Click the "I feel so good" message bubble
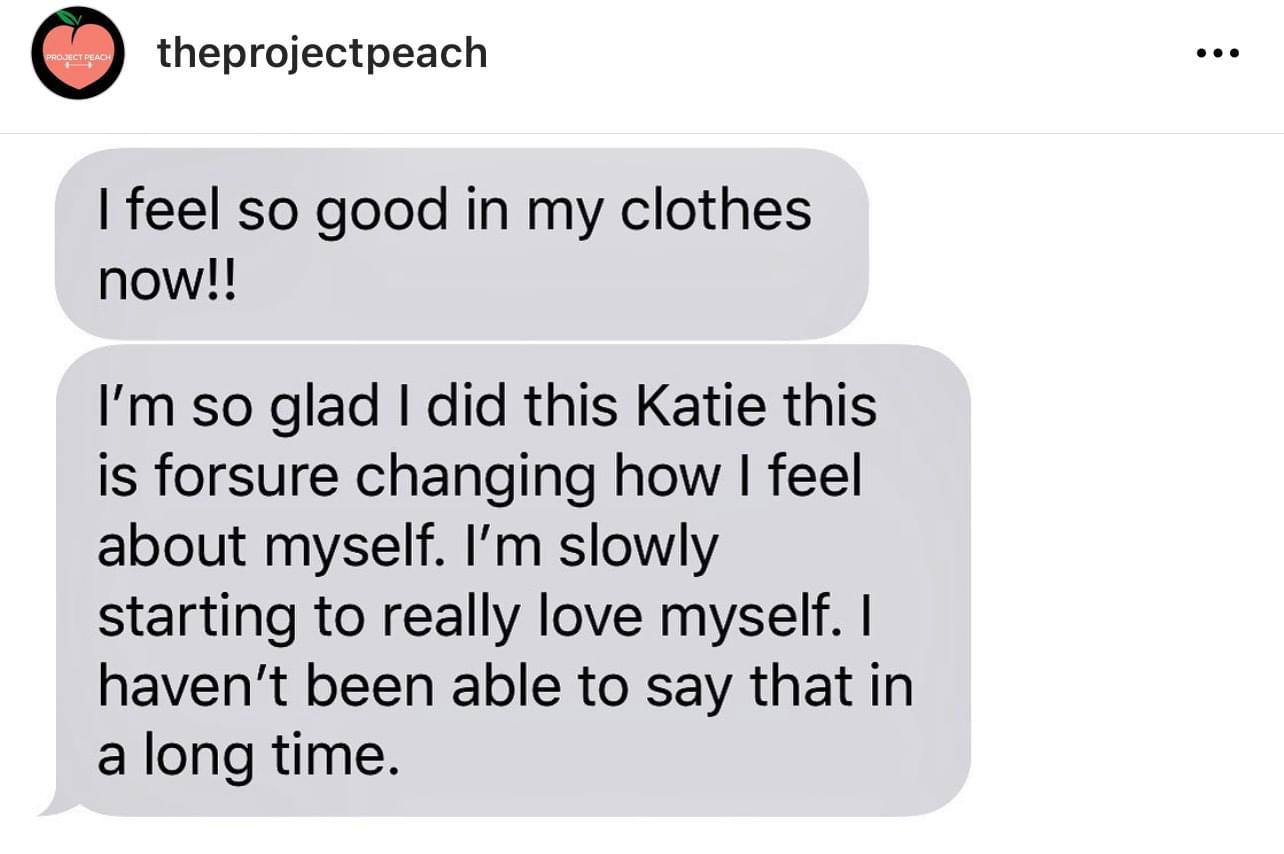The image size is (1284, 854). pyautogui.click(x=460, y=243)
